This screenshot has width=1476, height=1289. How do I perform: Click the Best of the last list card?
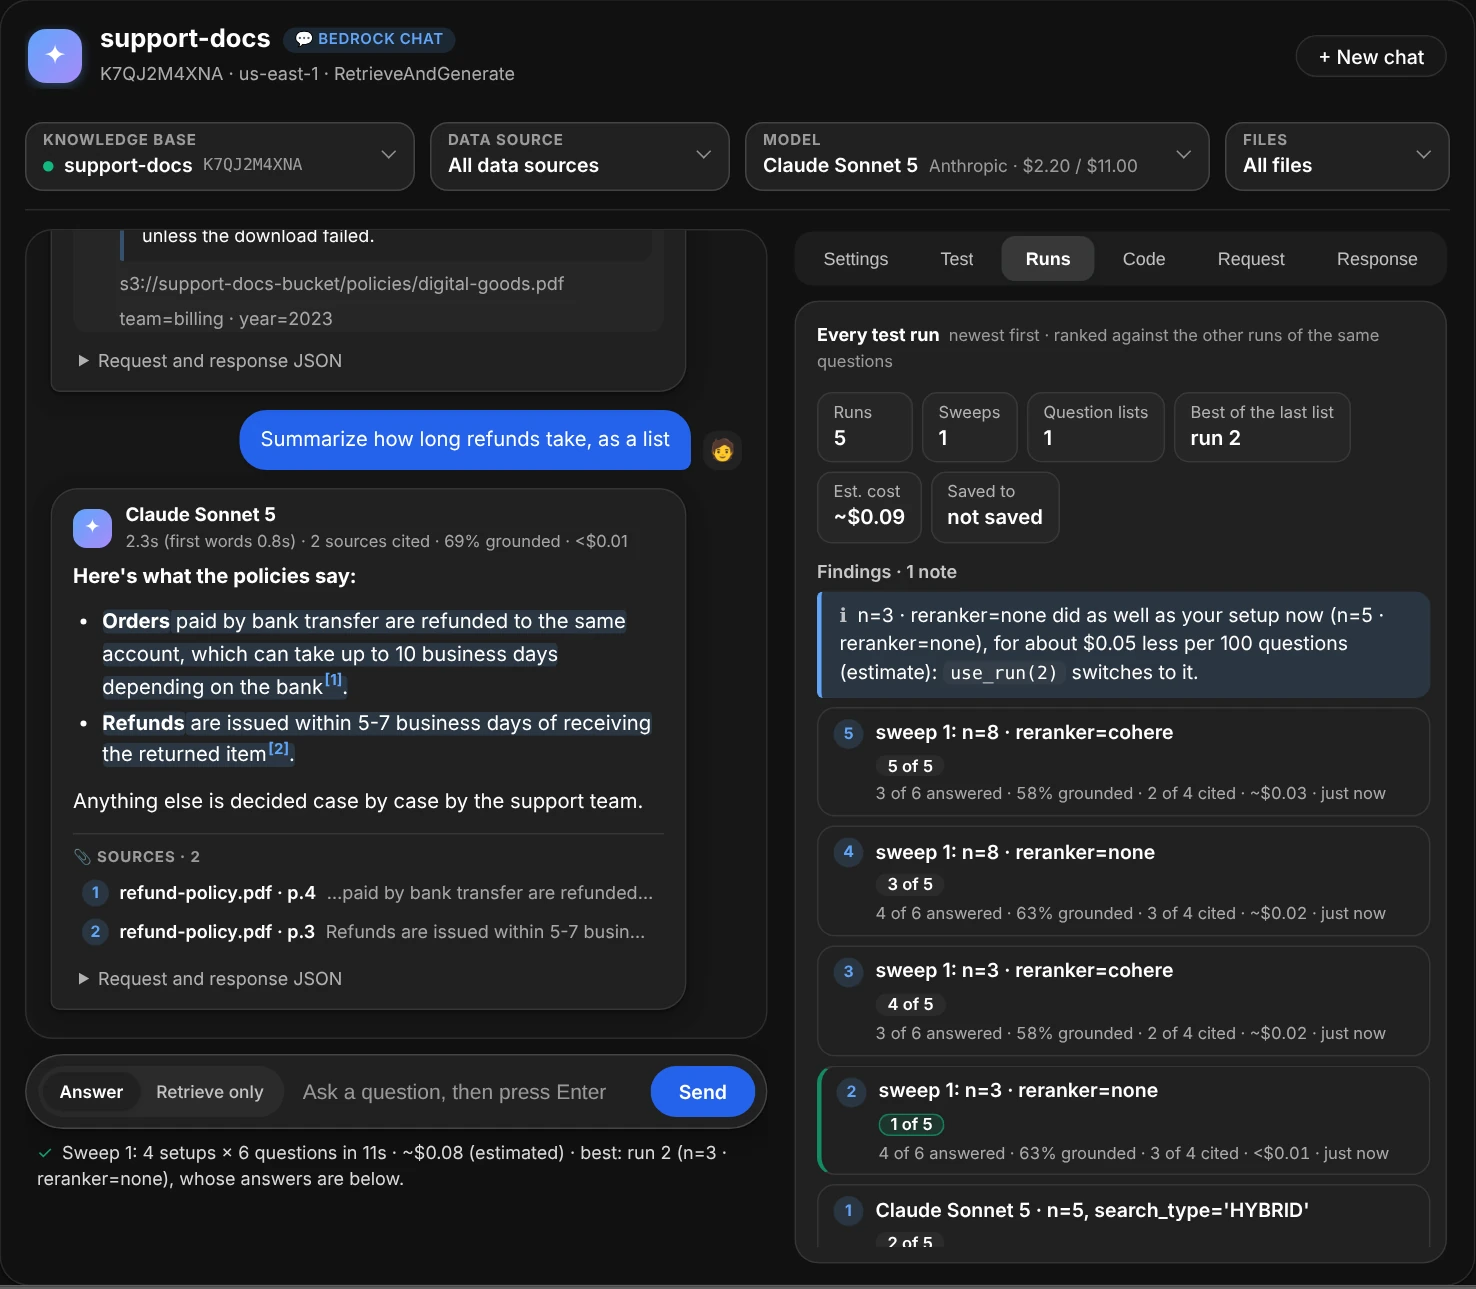1262,427
